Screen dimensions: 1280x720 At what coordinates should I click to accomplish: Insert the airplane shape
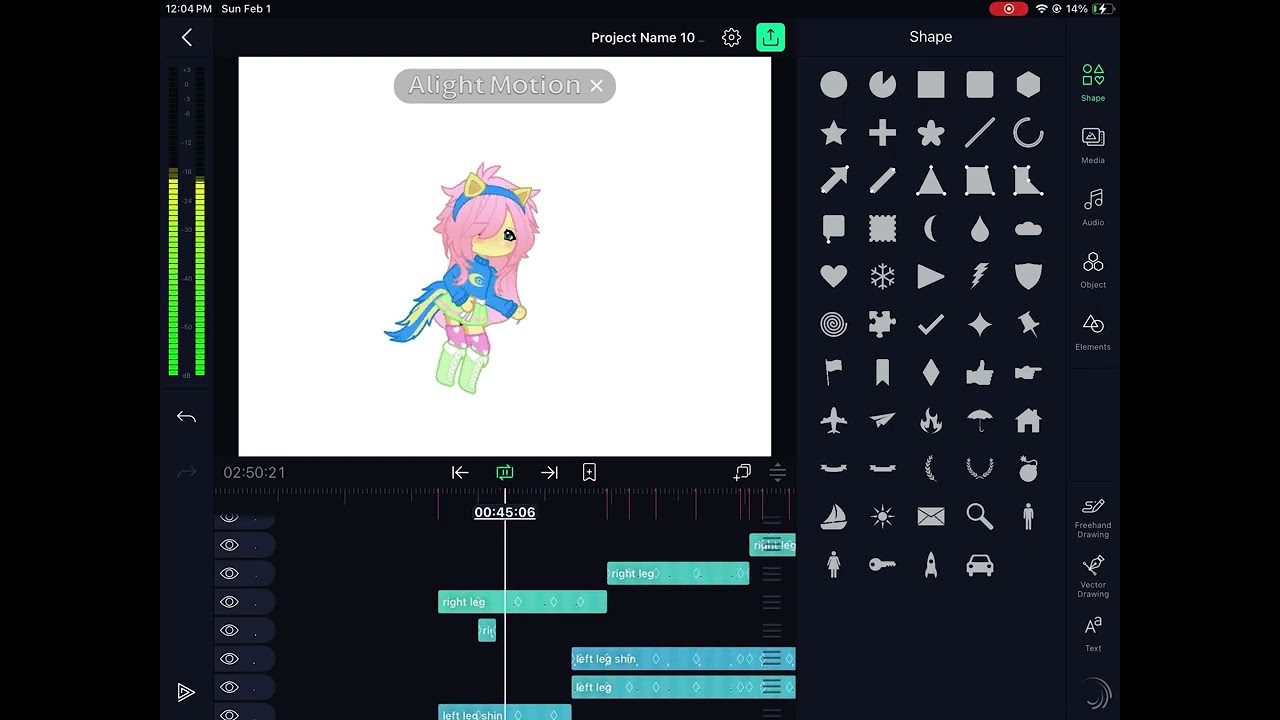tap(833, 421)
